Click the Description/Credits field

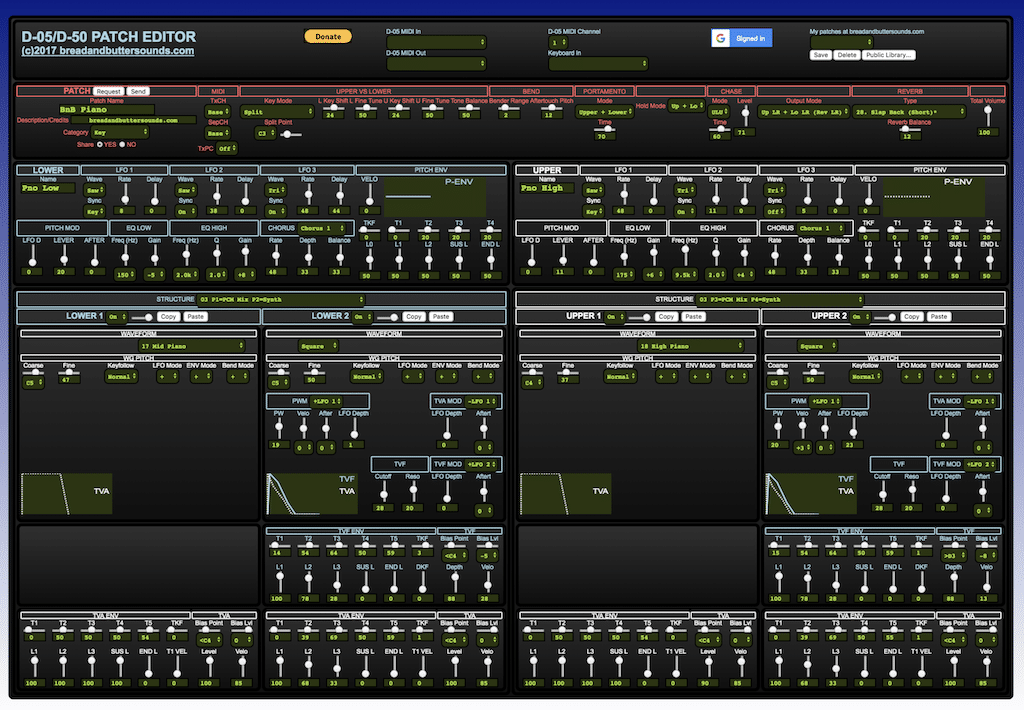(x=133, y=120)
